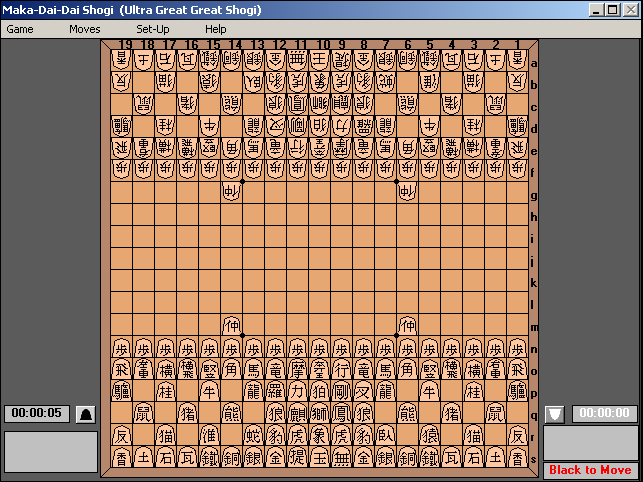Select Black's kirin 麒 on square 11q
This screenshot has height=482, width=643.
click(298, 414)
